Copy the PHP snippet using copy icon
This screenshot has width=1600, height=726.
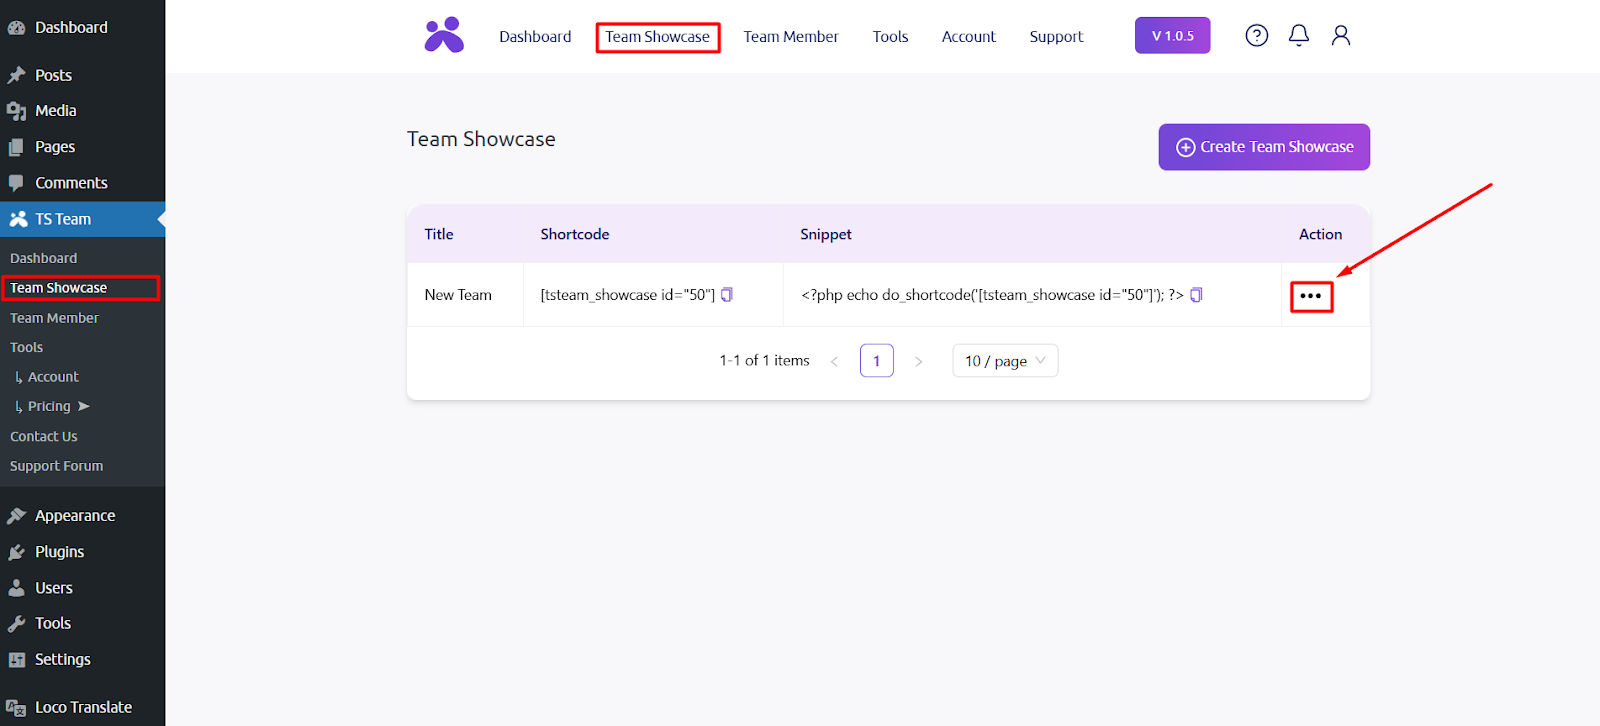tap(1196, 295)
